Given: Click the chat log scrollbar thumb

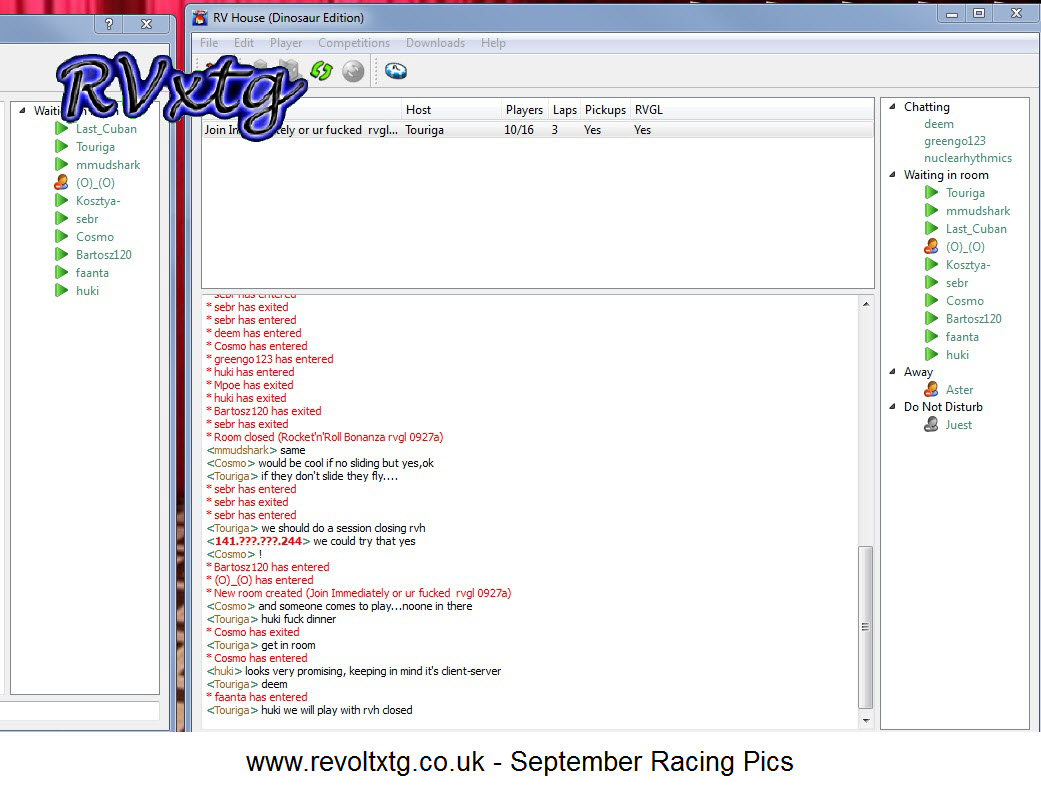Looking at the screenshot, I should (x=866, y=627).
